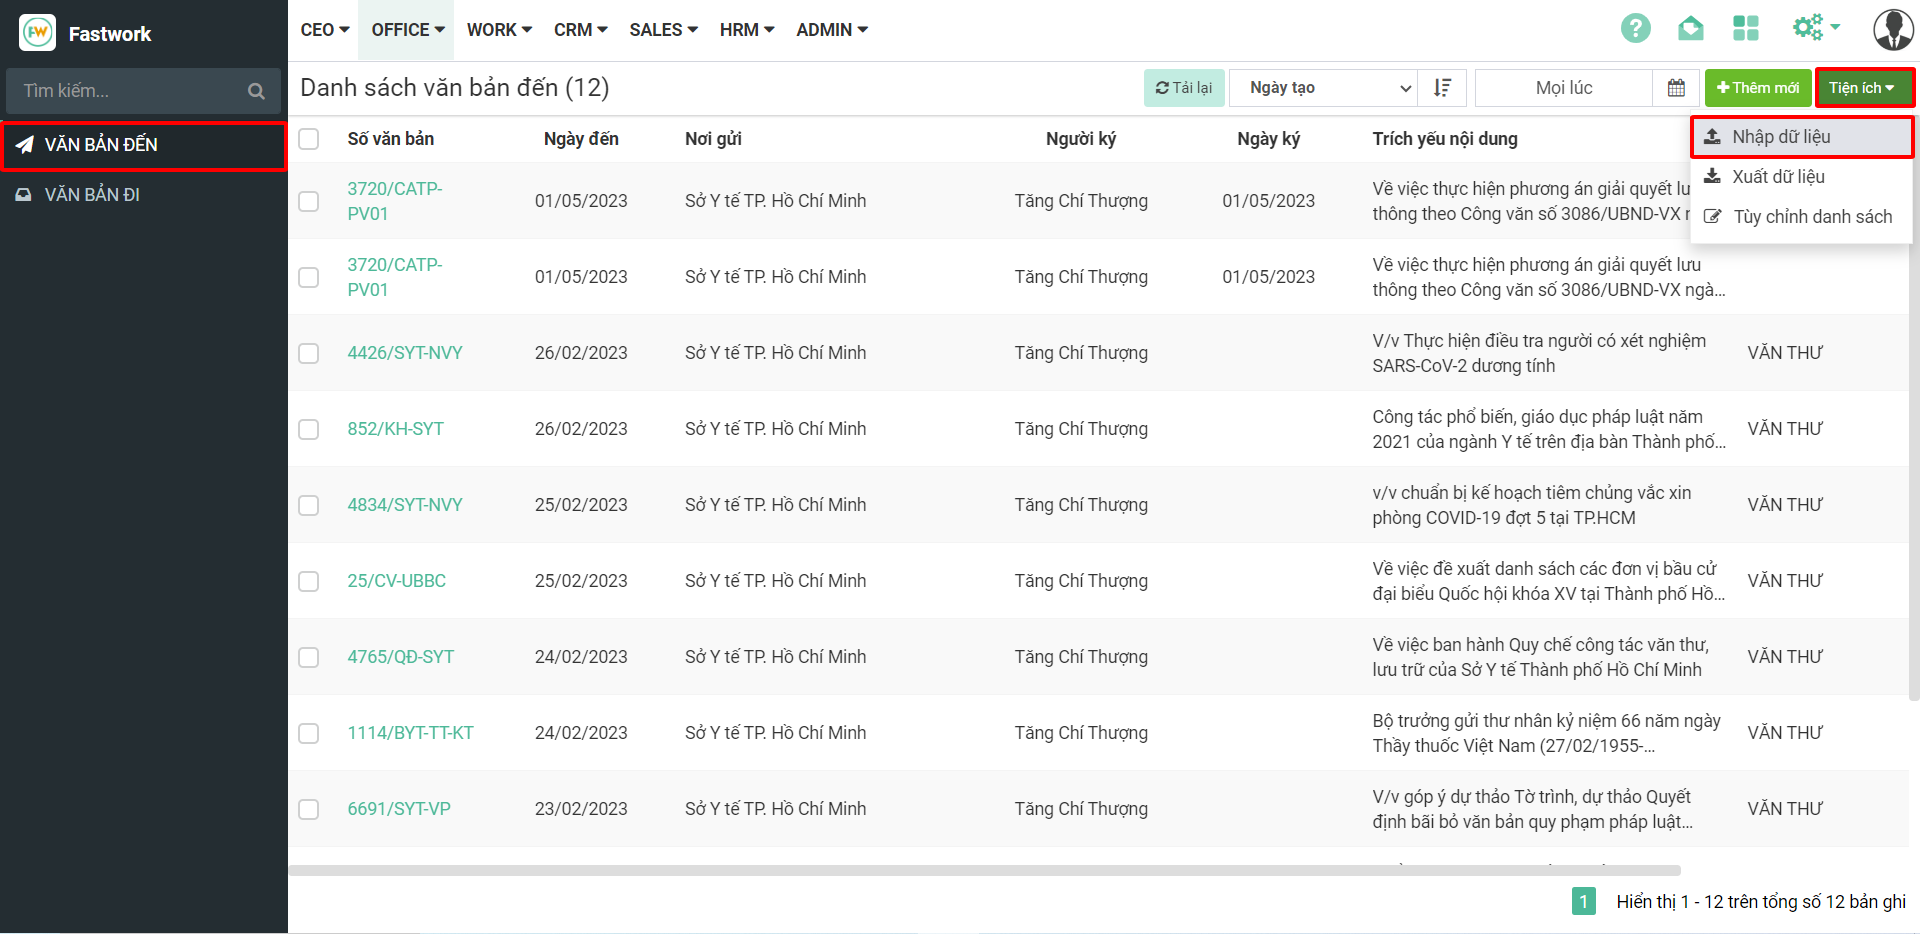The width and height of the screenshot is (1920, 934).
Task: Click the sort order icon
Action: pyautogui.click(x=1442, y=88)
